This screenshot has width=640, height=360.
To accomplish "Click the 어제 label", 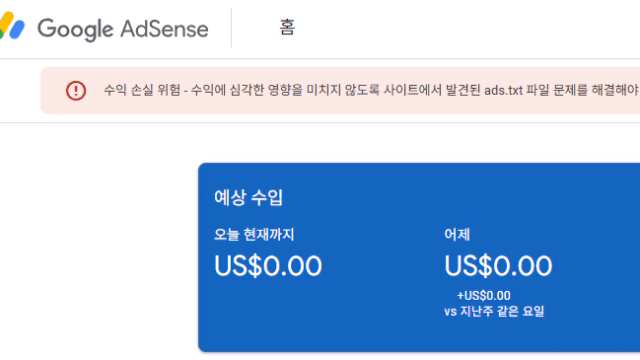I will (x=457, y=235).
